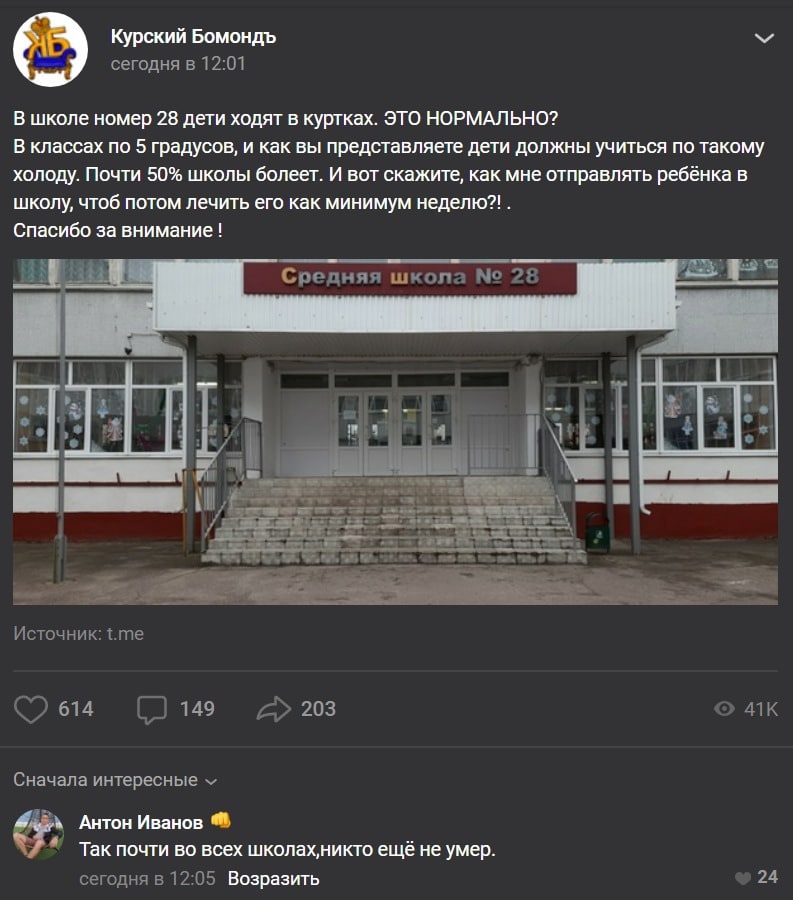
Task: Open the school № 28 photo
Action: (395, 432)
